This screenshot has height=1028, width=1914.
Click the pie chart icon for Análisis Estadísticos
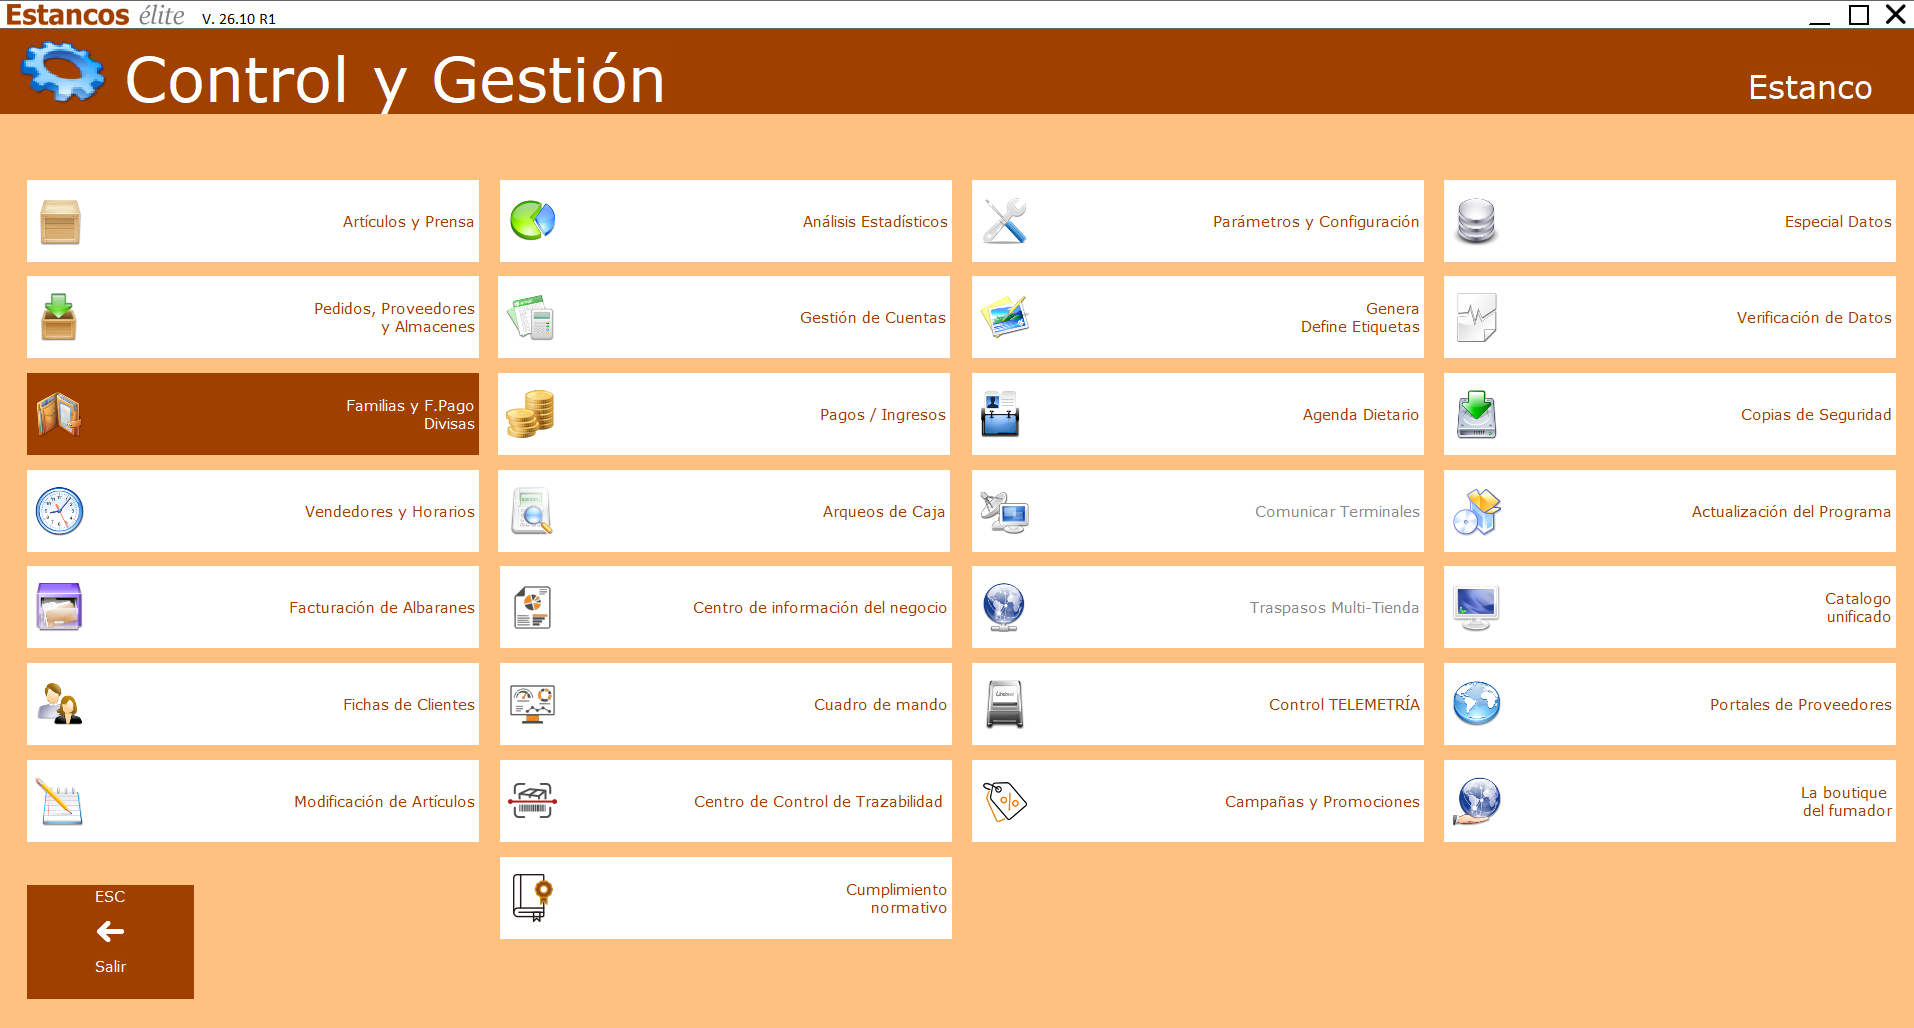pyautogui.click(x=533, y=221)
